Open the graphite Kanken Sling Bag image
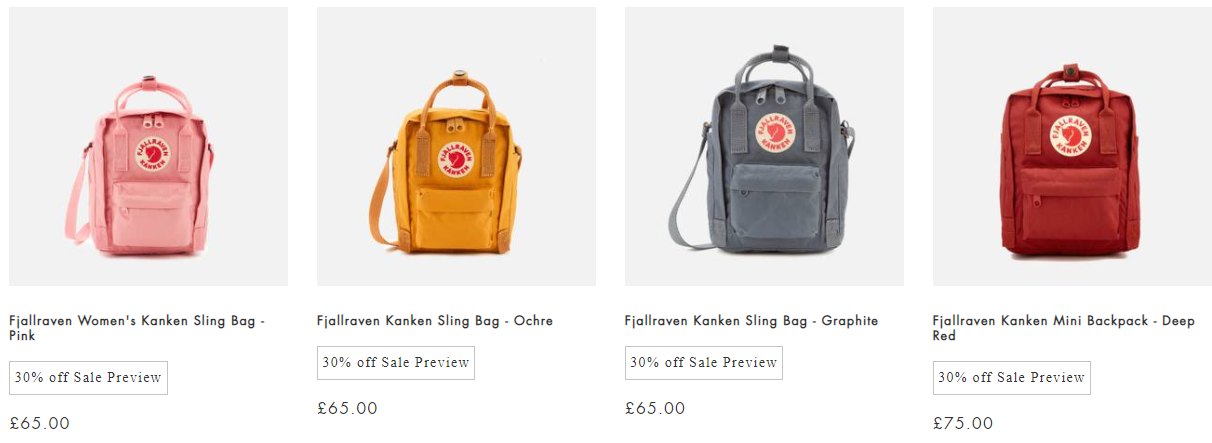This screenshot has height=443, width=1212. [x=764, y=146]
